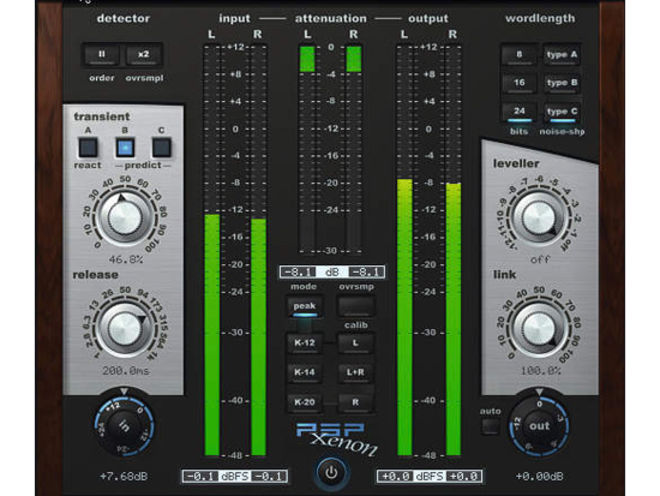
Task: Click the -8.1 dB attenuation readout
Action: (332, 272)
